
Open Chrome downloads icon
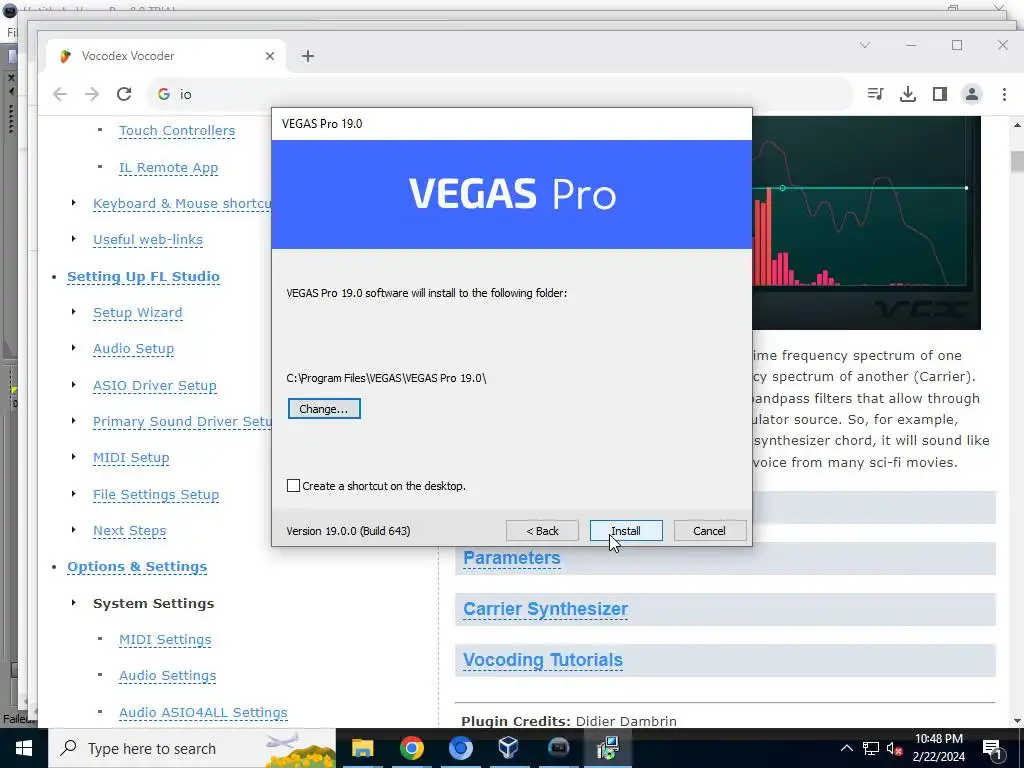(907, 94)
